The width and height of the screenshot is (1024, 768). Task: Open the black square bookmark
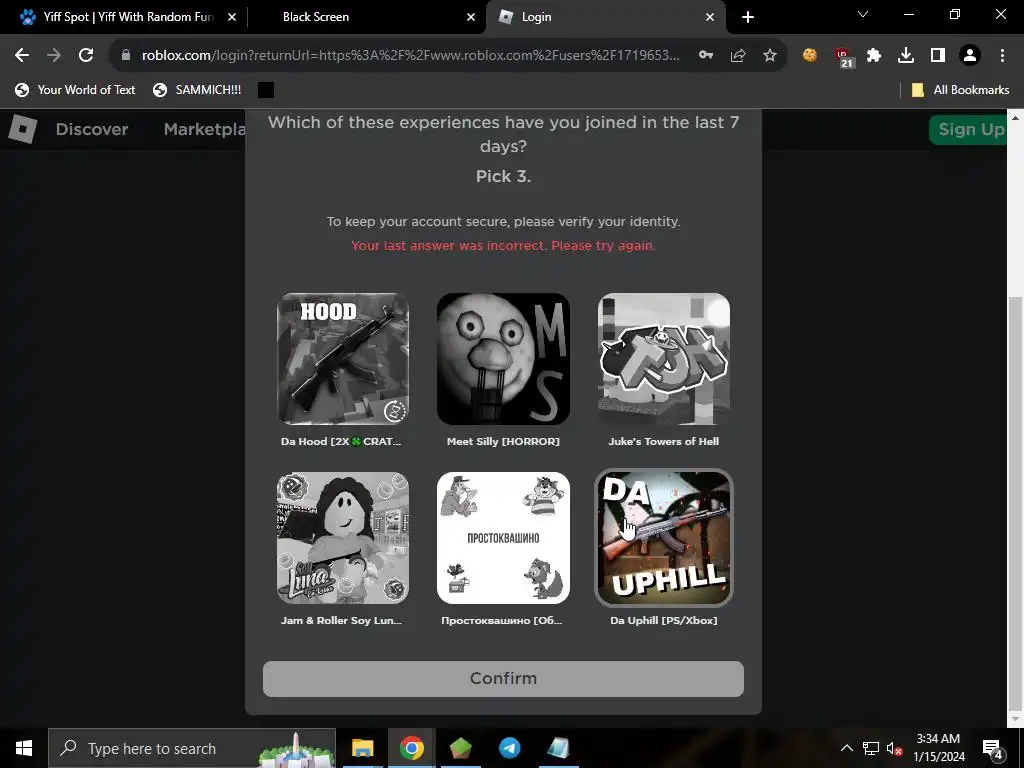pos(266,90)
